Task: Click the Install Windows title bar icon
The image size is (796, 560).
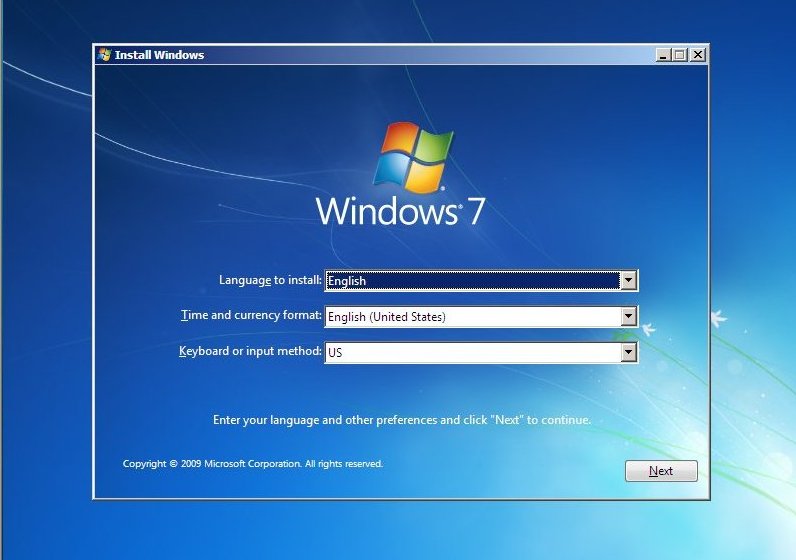Action: (x=105, y=55)
